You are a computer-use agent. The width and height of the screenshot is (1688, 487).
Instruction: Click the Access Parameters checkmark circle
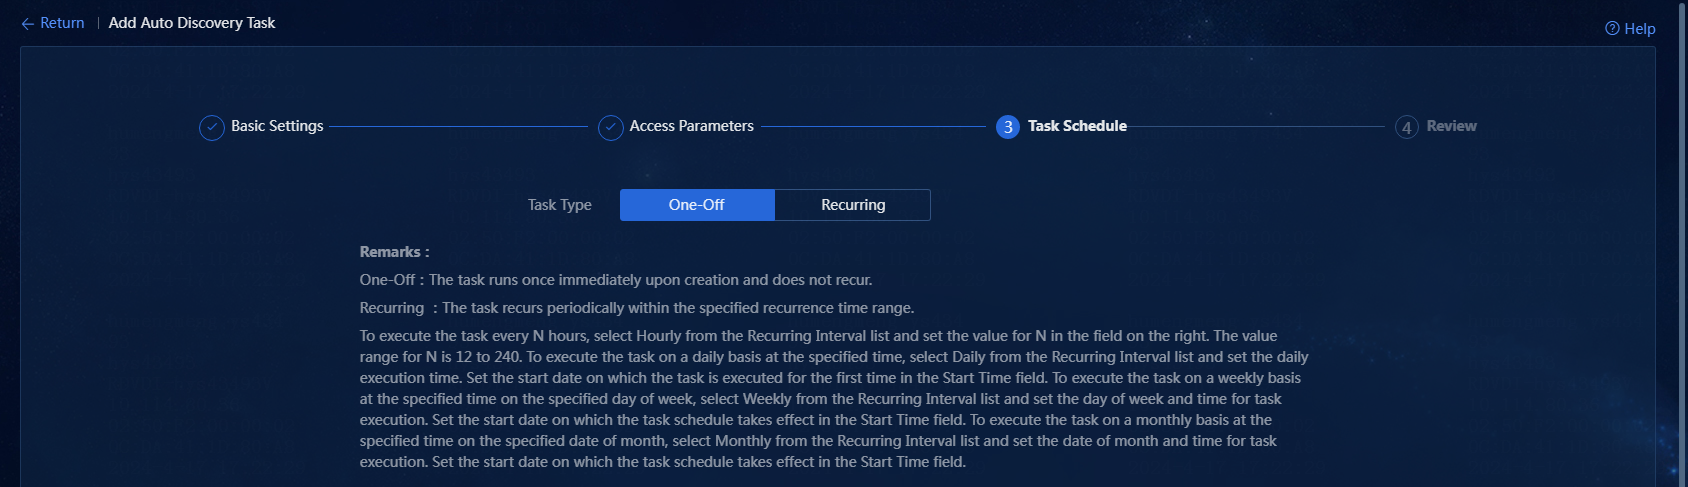click(x=611, y=127)
